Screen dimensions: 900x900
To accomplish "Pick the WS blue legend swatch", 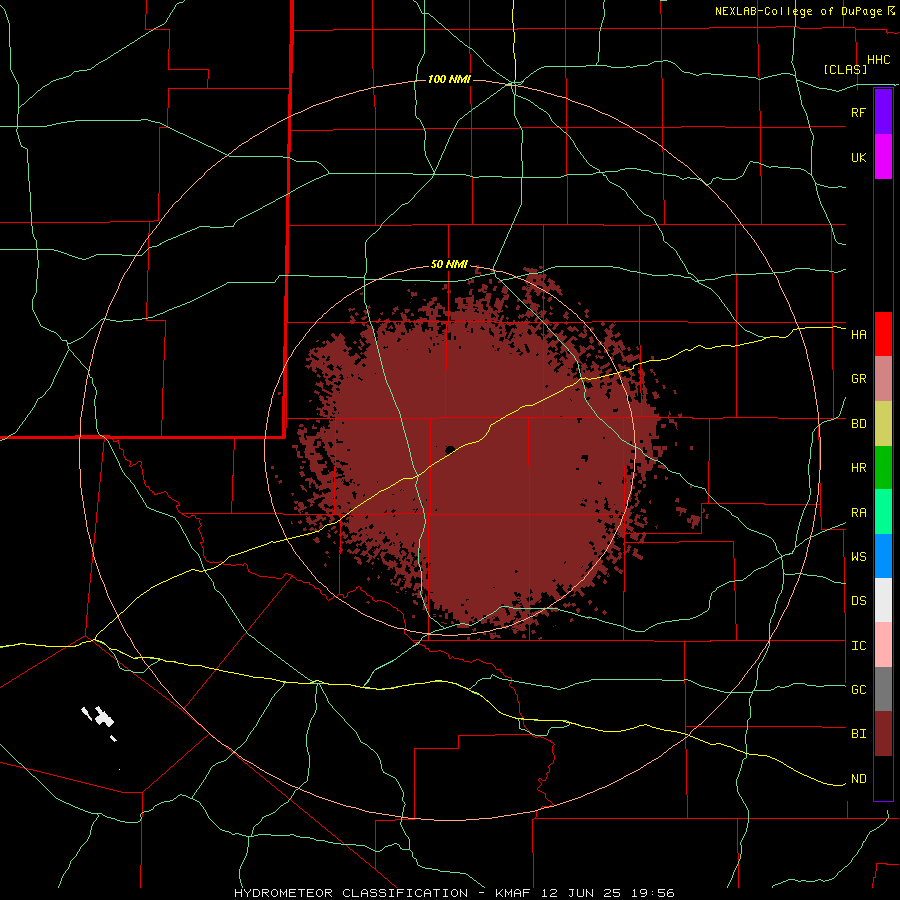I will click(883, 556).
